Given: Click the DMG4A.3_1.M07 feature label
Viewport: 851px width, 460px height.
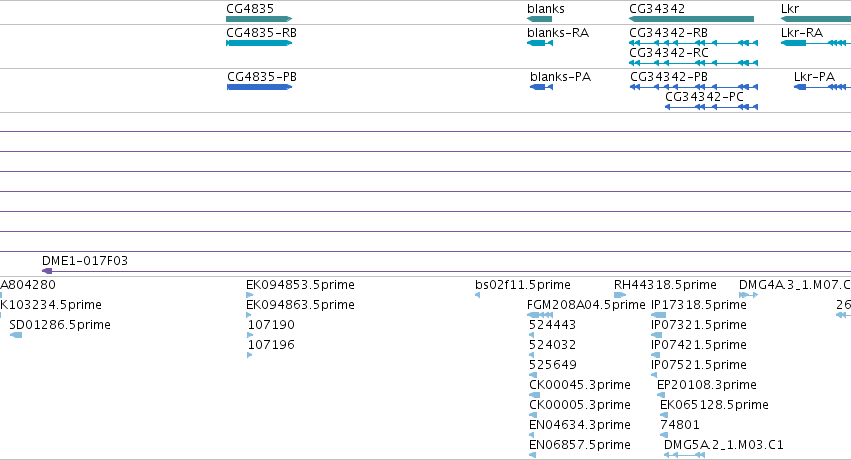Looking at the screenshot, I should [x=795, y=285].
